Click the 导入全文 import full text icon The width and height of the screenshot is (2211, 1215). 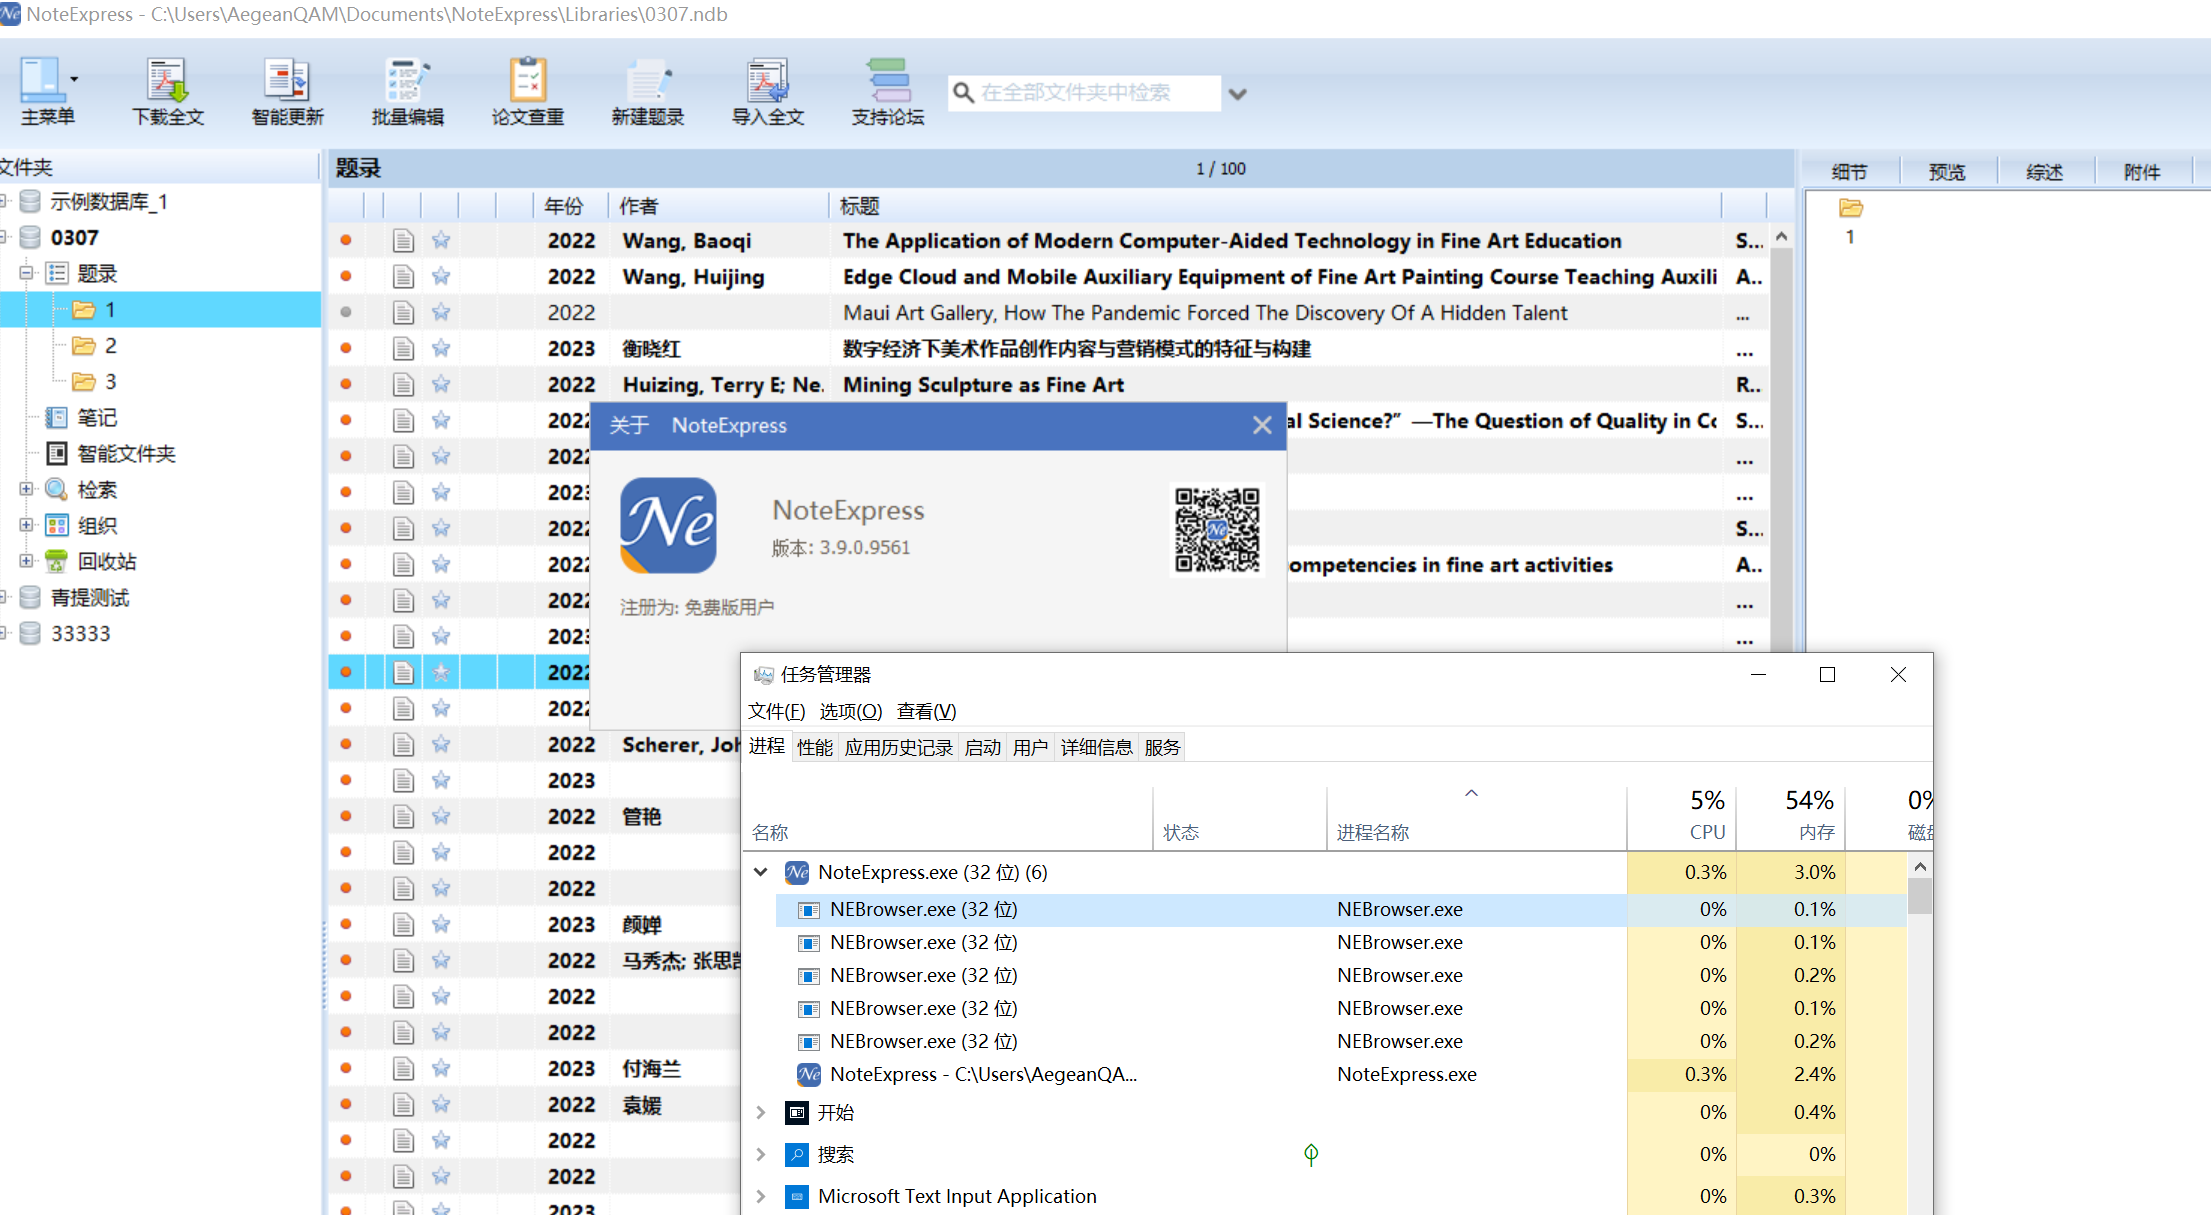767,79
